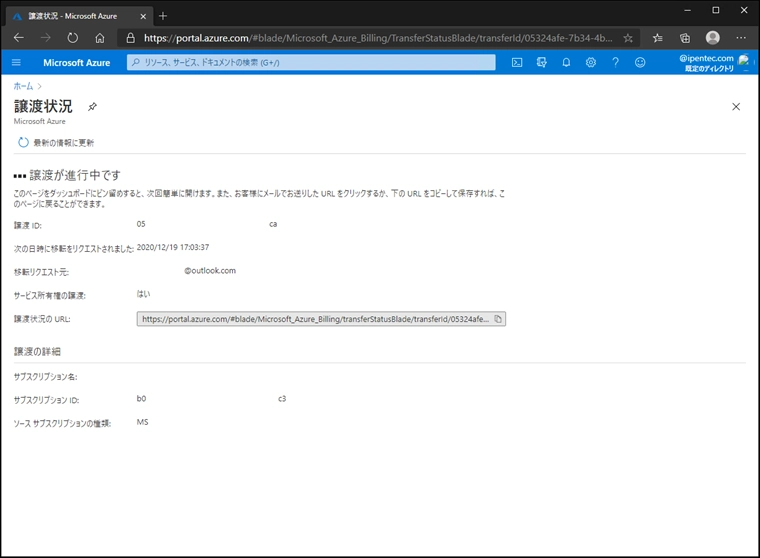The image size is (760, 558).
Task: Click the 移転リクエスト元 label
Action: tap(41, 272)
